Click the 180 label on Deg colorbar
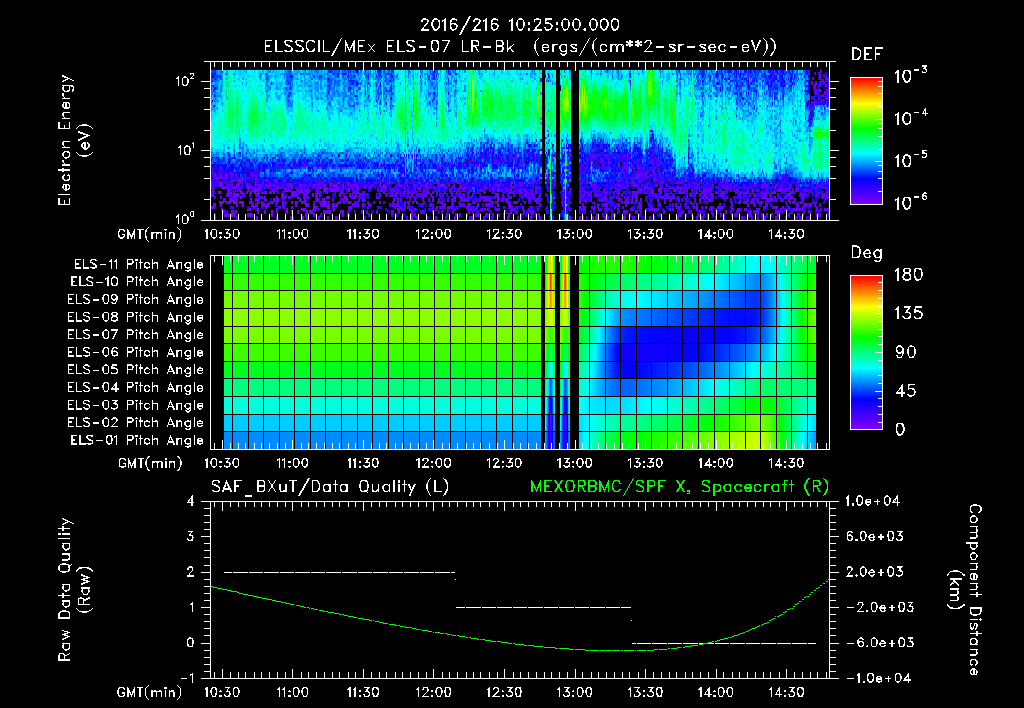Viewport: 1024px width, 708px height. tap(908, 275)
